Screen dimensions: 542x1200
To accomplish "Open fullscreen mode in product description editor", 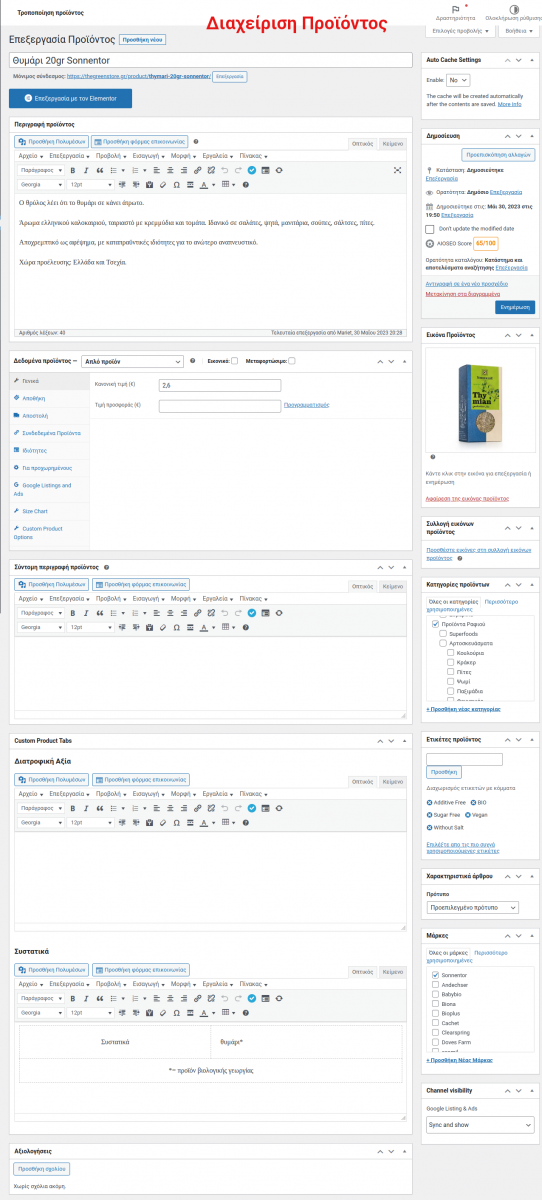I will coord(398,170).
